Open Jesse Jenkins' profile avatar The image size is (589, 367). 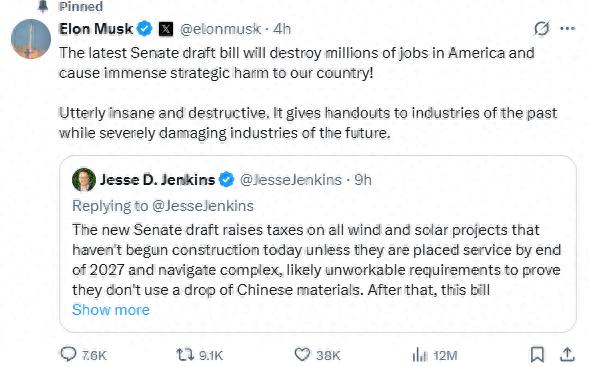click(x=84, y=180)
